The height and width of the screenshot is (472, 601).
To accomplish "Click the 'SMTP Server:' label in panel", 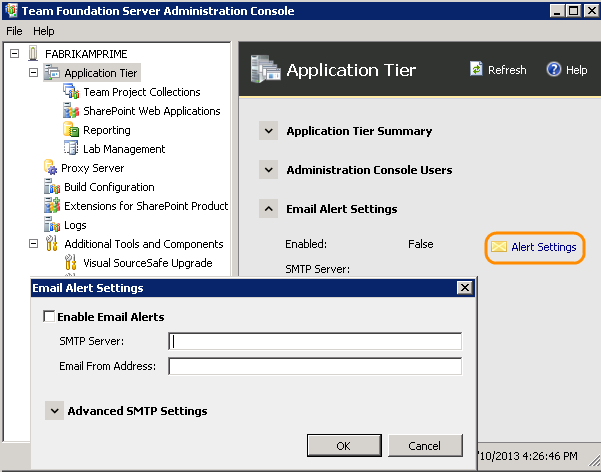I will pos(317,269).
